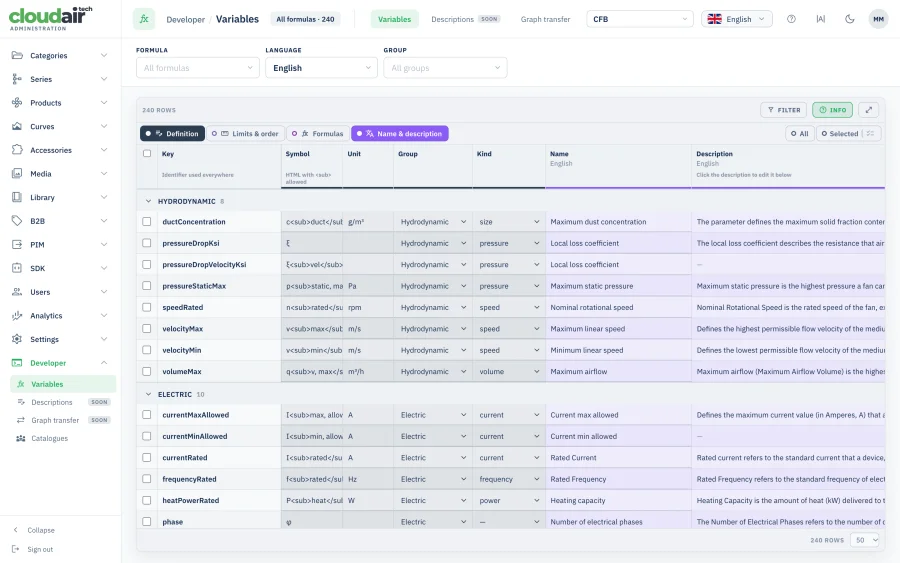This screenshot has height=563, width=900.
Task: Toggle the Limits & order column group
Action: 245,134
